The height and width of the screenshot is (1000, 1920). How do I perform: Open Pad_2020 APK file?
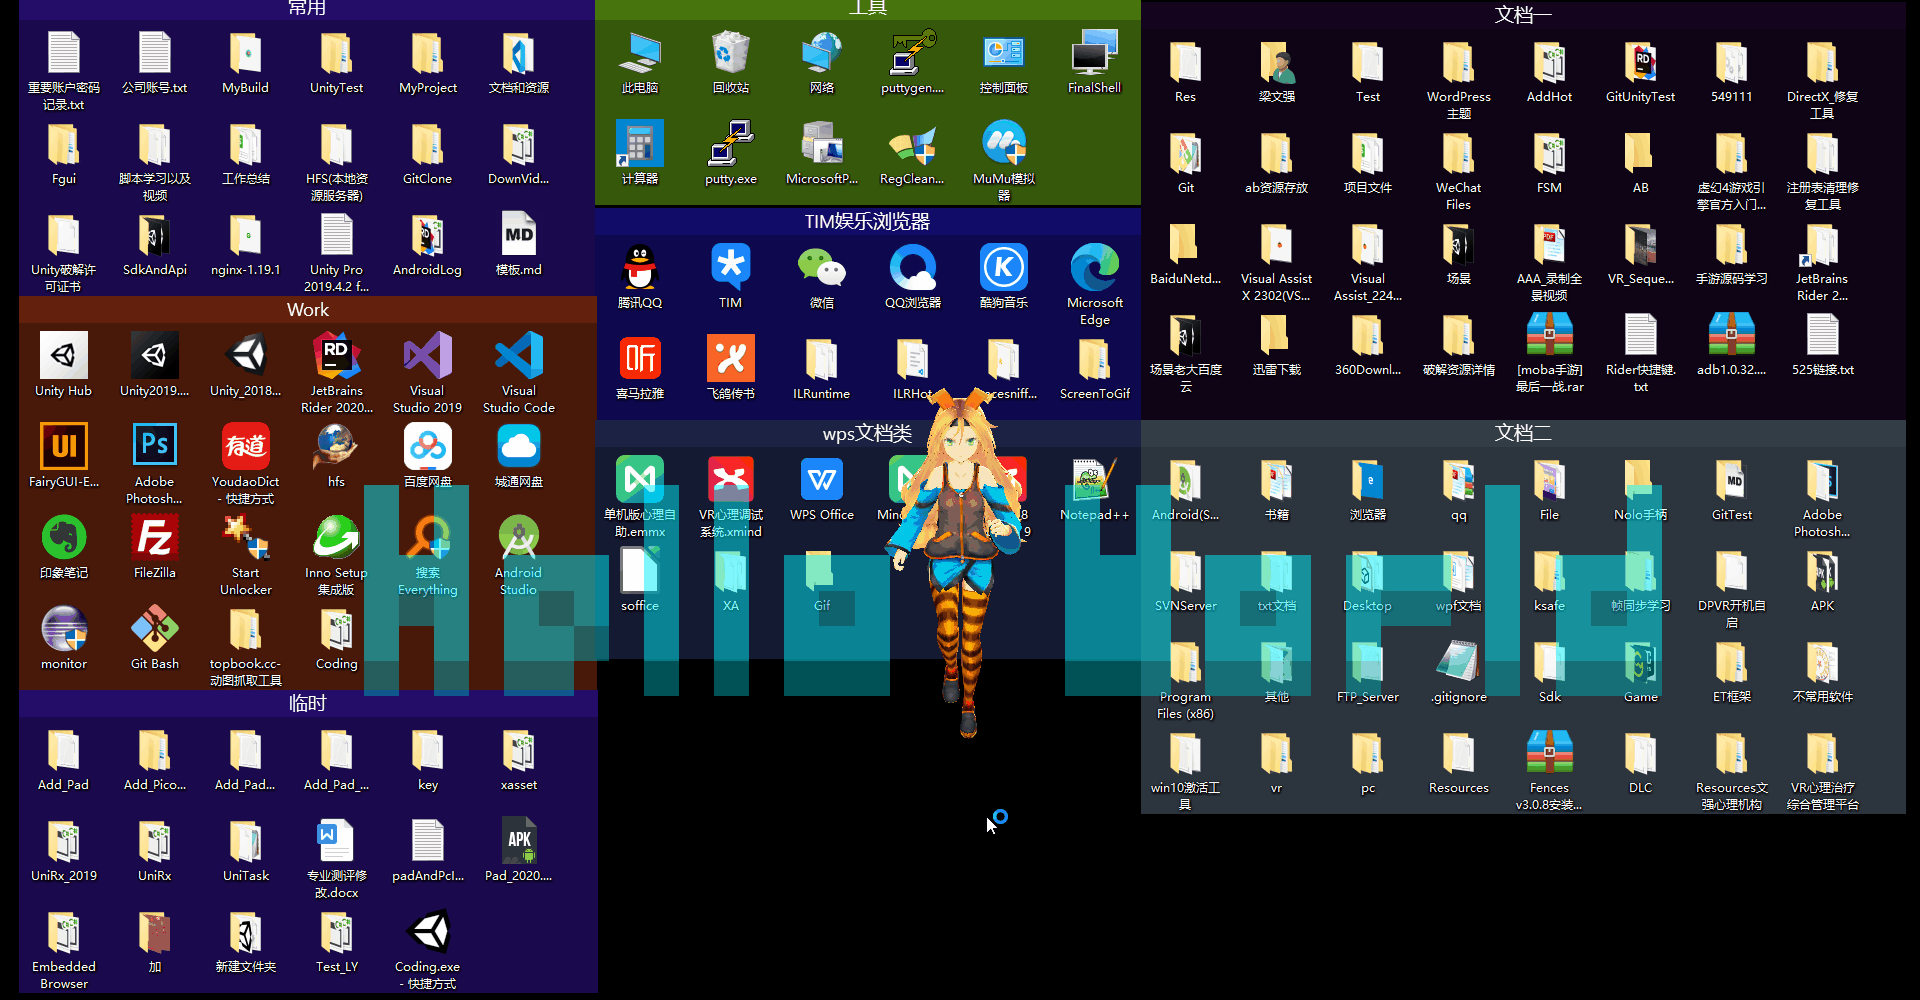click(x=518, y=850)
